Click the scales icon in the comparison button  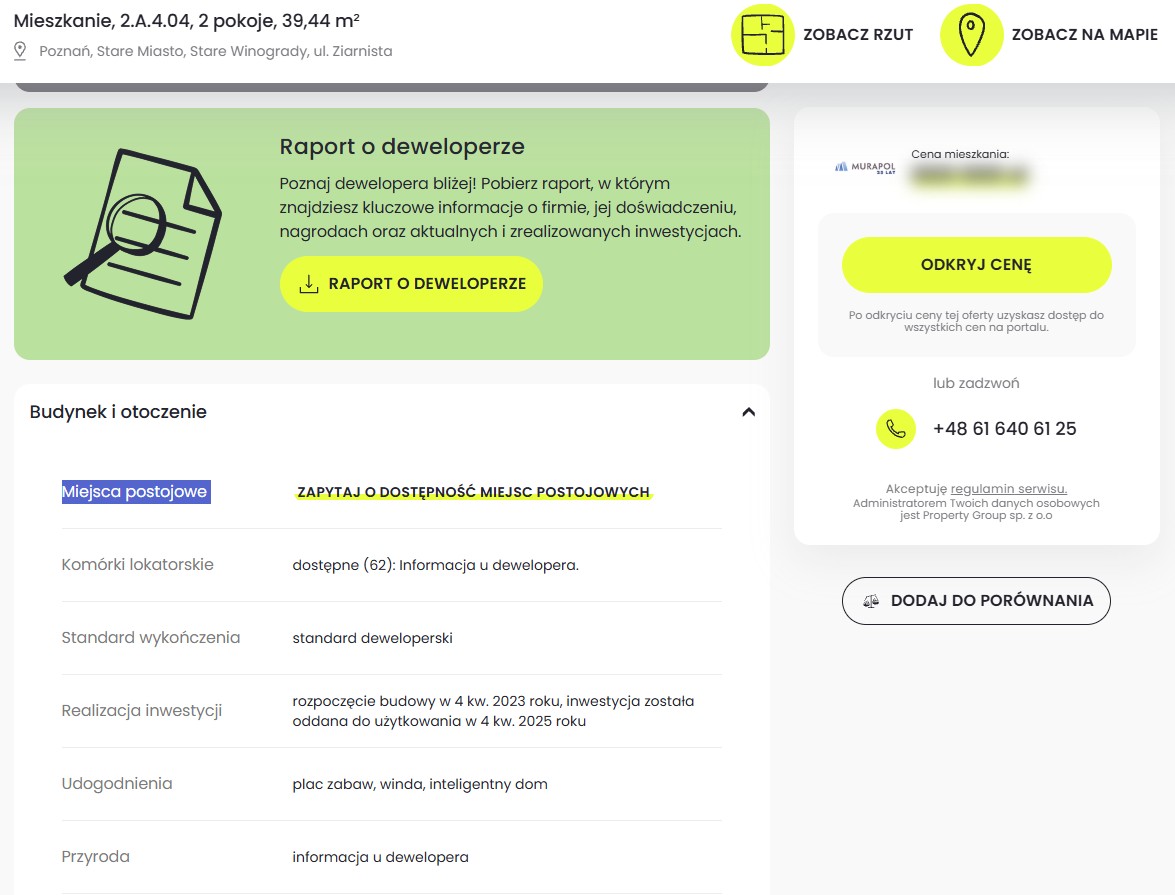click(x=872, y=601)
